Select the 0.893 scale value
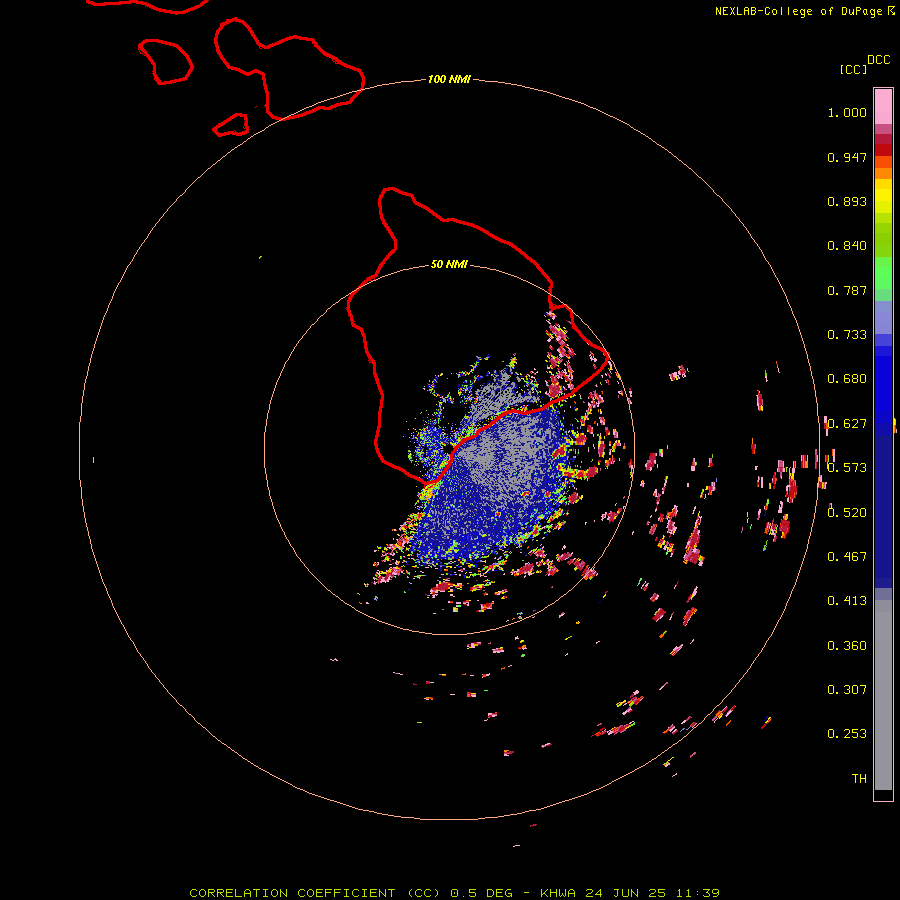 [847, 201]
